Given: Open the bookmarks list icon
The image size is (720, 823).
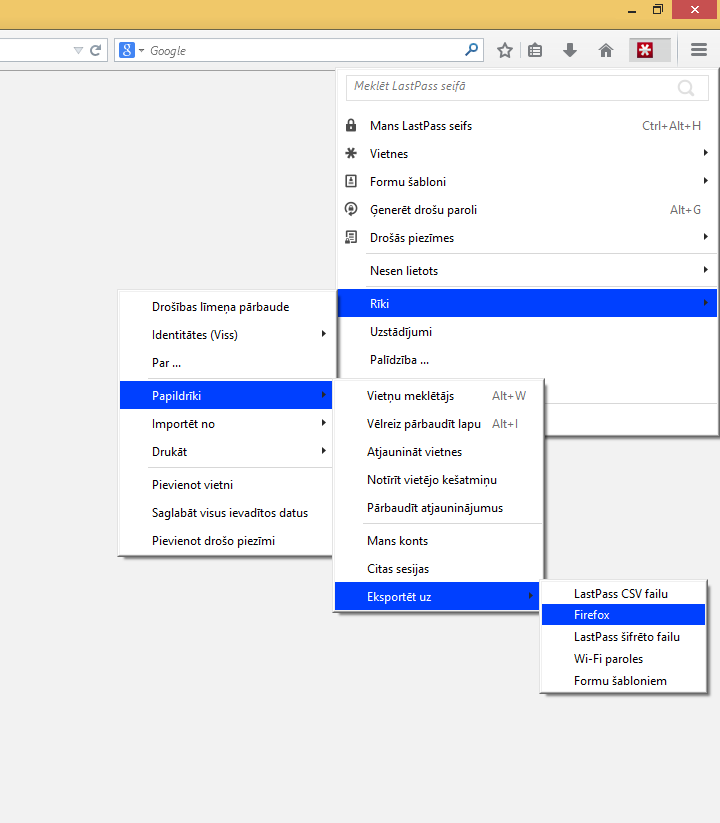Looking at the screenshot, I should (535, 50).
